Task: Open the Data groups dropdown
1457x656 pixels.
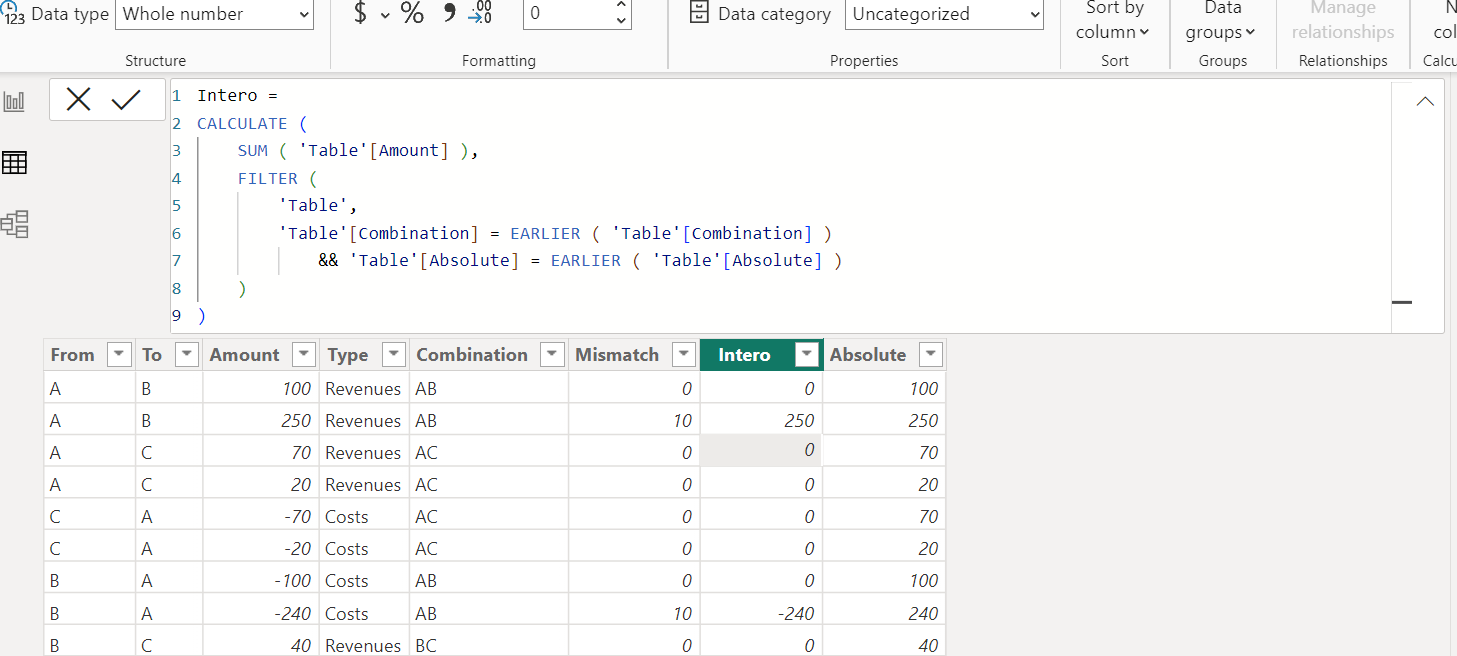Action: pyautogui.click(x=1222, y=21)
